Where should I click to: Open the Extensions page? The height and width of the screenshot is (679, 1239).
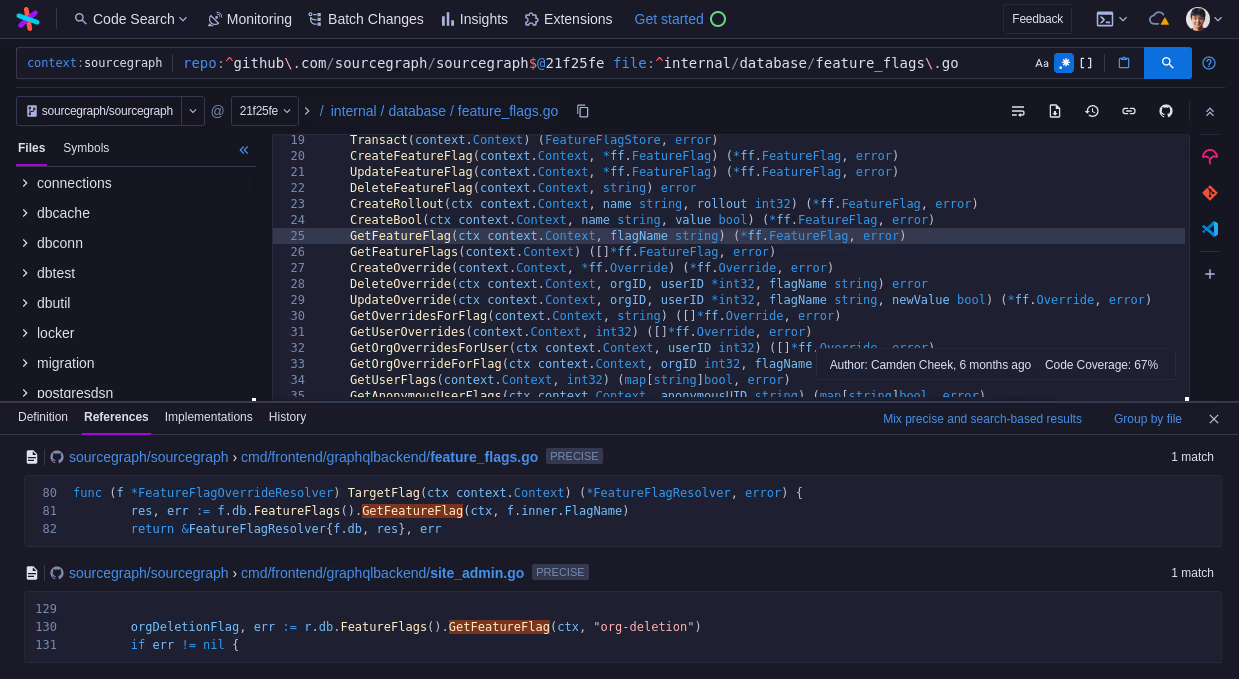coord(568,19)
